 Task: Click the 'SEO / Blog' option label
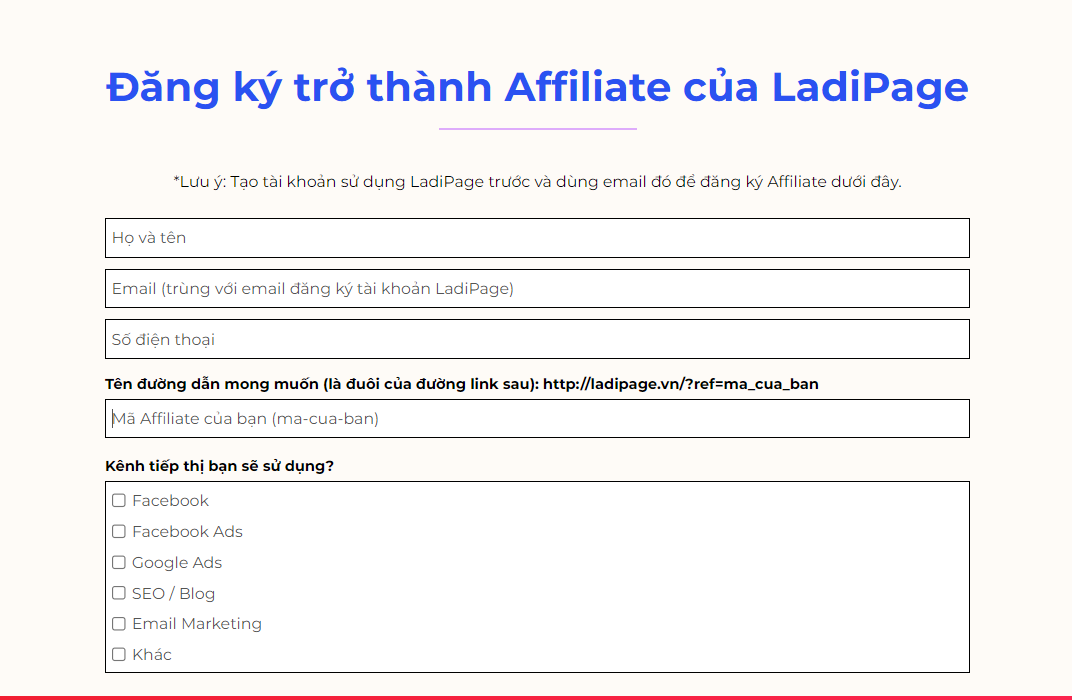coord(174,593)
